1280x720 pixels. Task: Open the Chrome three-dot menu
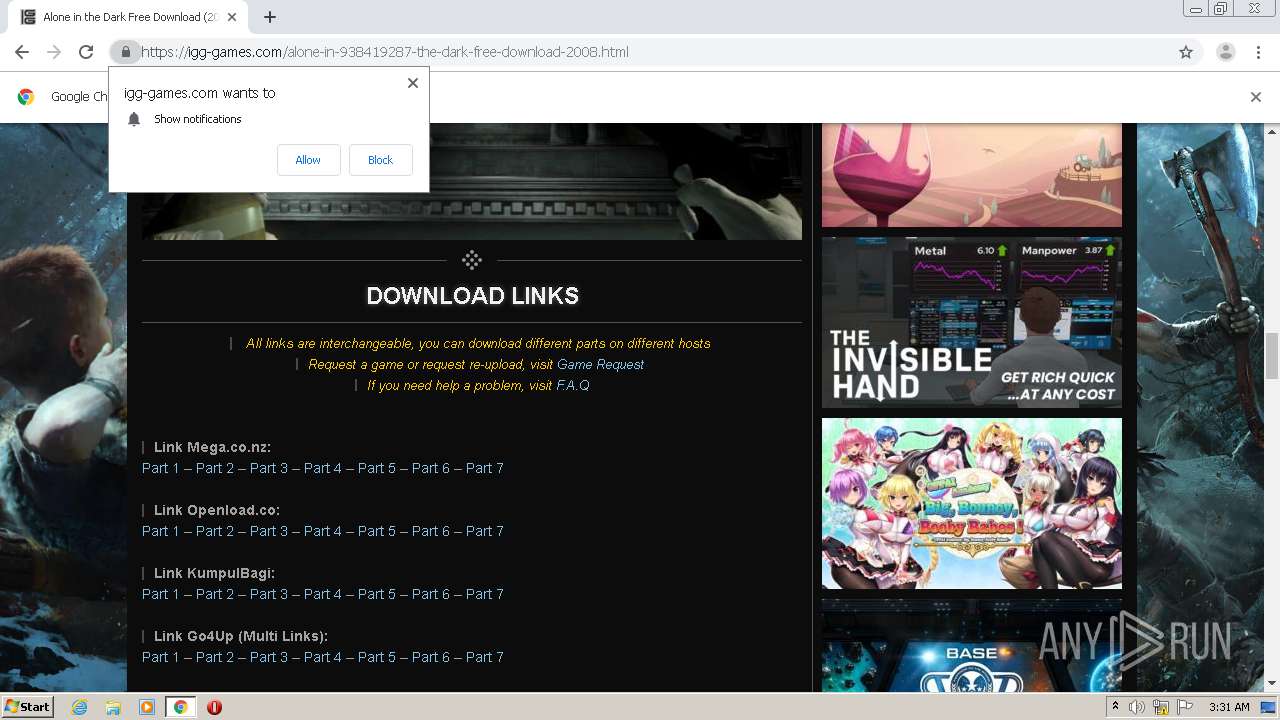[x=1258, y=52]
